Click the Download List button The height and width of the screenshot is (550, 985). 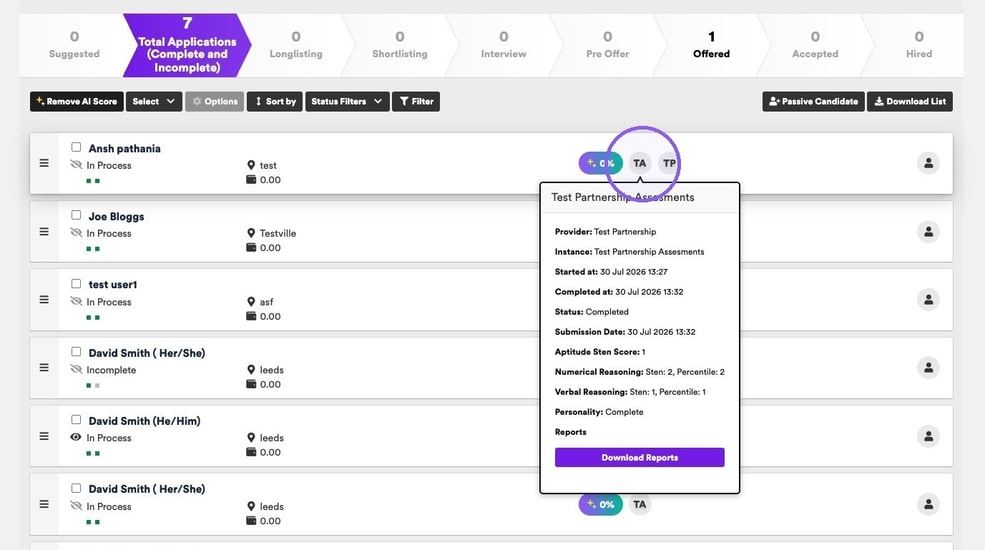(910, 101)
